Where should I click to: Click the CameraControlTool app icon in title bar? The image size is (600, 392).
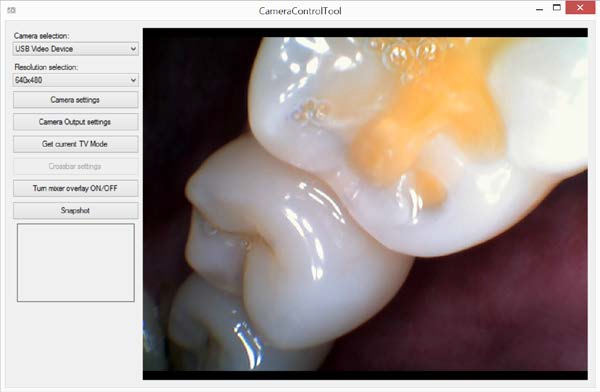click(x=11, y=10)
